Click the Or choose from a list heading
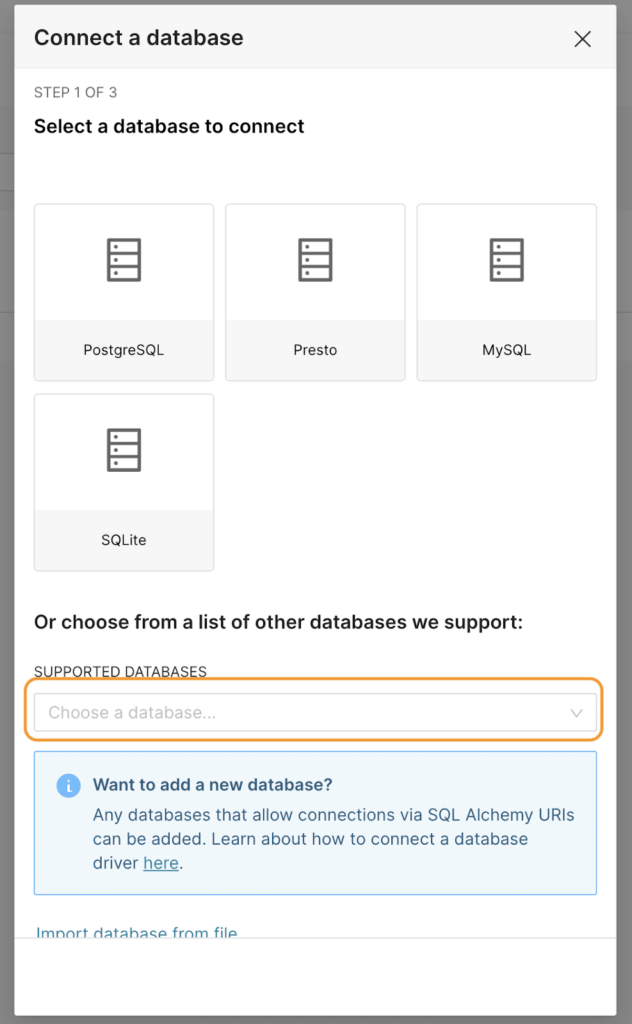632x1024 pixels. click(x=278, y=622)
